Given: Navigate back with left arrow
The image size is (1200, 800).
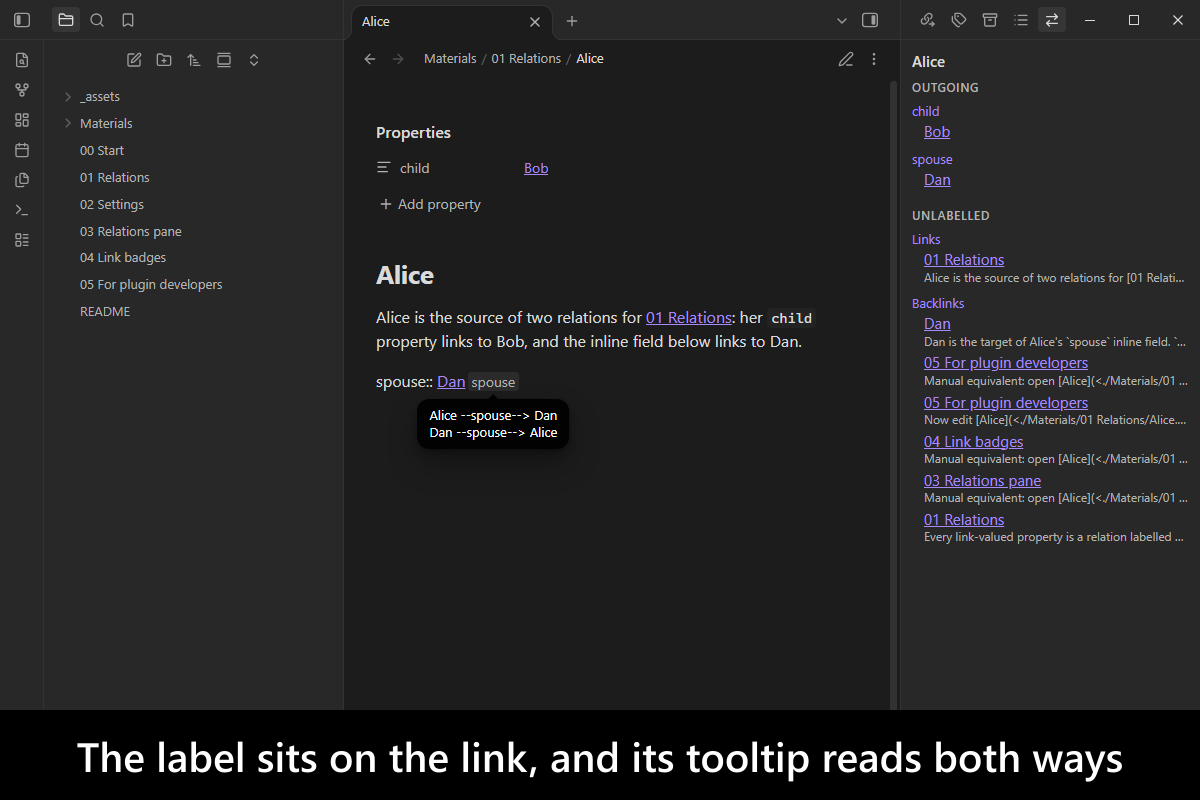Looking at the screenshot, I should click(x=370, y=59).
